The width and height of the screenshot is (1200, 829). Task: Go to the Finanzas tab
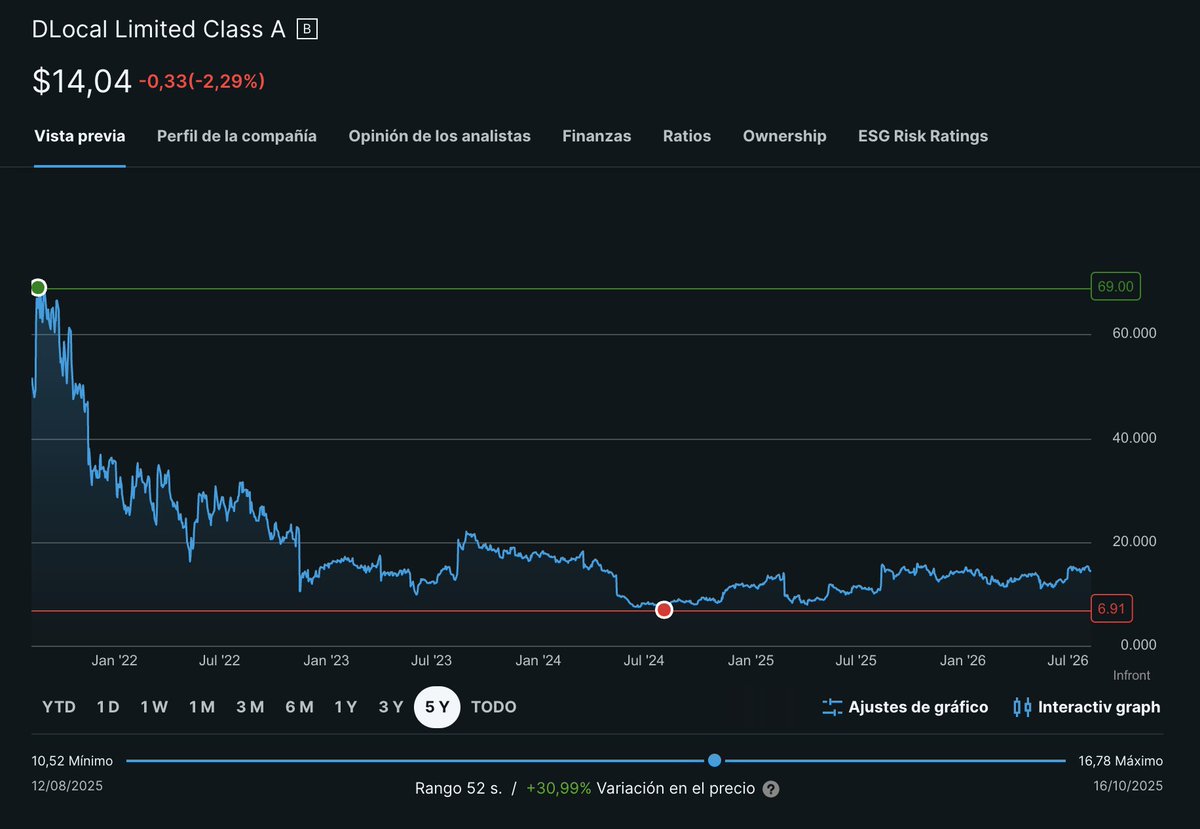[597, 136]
